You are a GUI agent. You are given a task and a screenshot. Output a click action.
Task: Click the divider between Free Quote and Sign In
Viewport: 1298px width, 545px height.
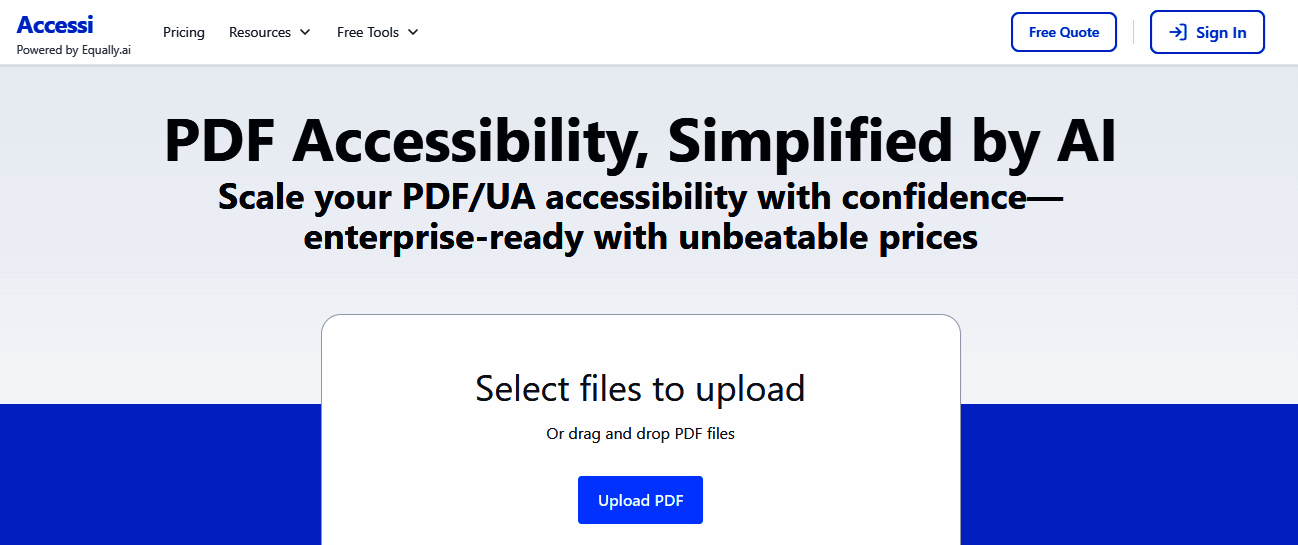click(x=1133, y=32)
